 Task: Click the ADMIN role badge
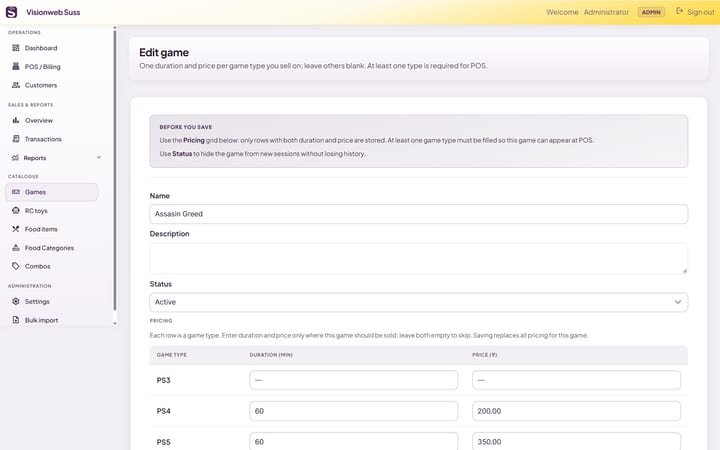[x=651, y=12]
